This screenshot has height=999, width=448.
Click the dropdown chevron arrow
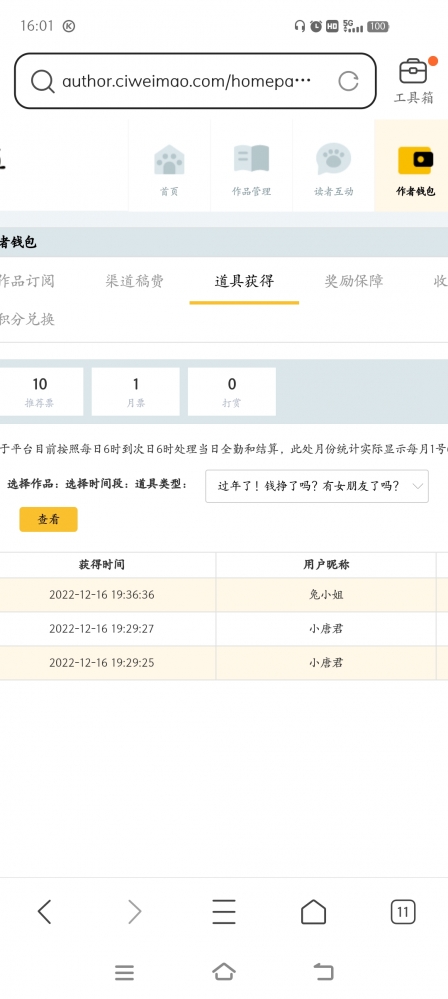[x=417, y=486]
